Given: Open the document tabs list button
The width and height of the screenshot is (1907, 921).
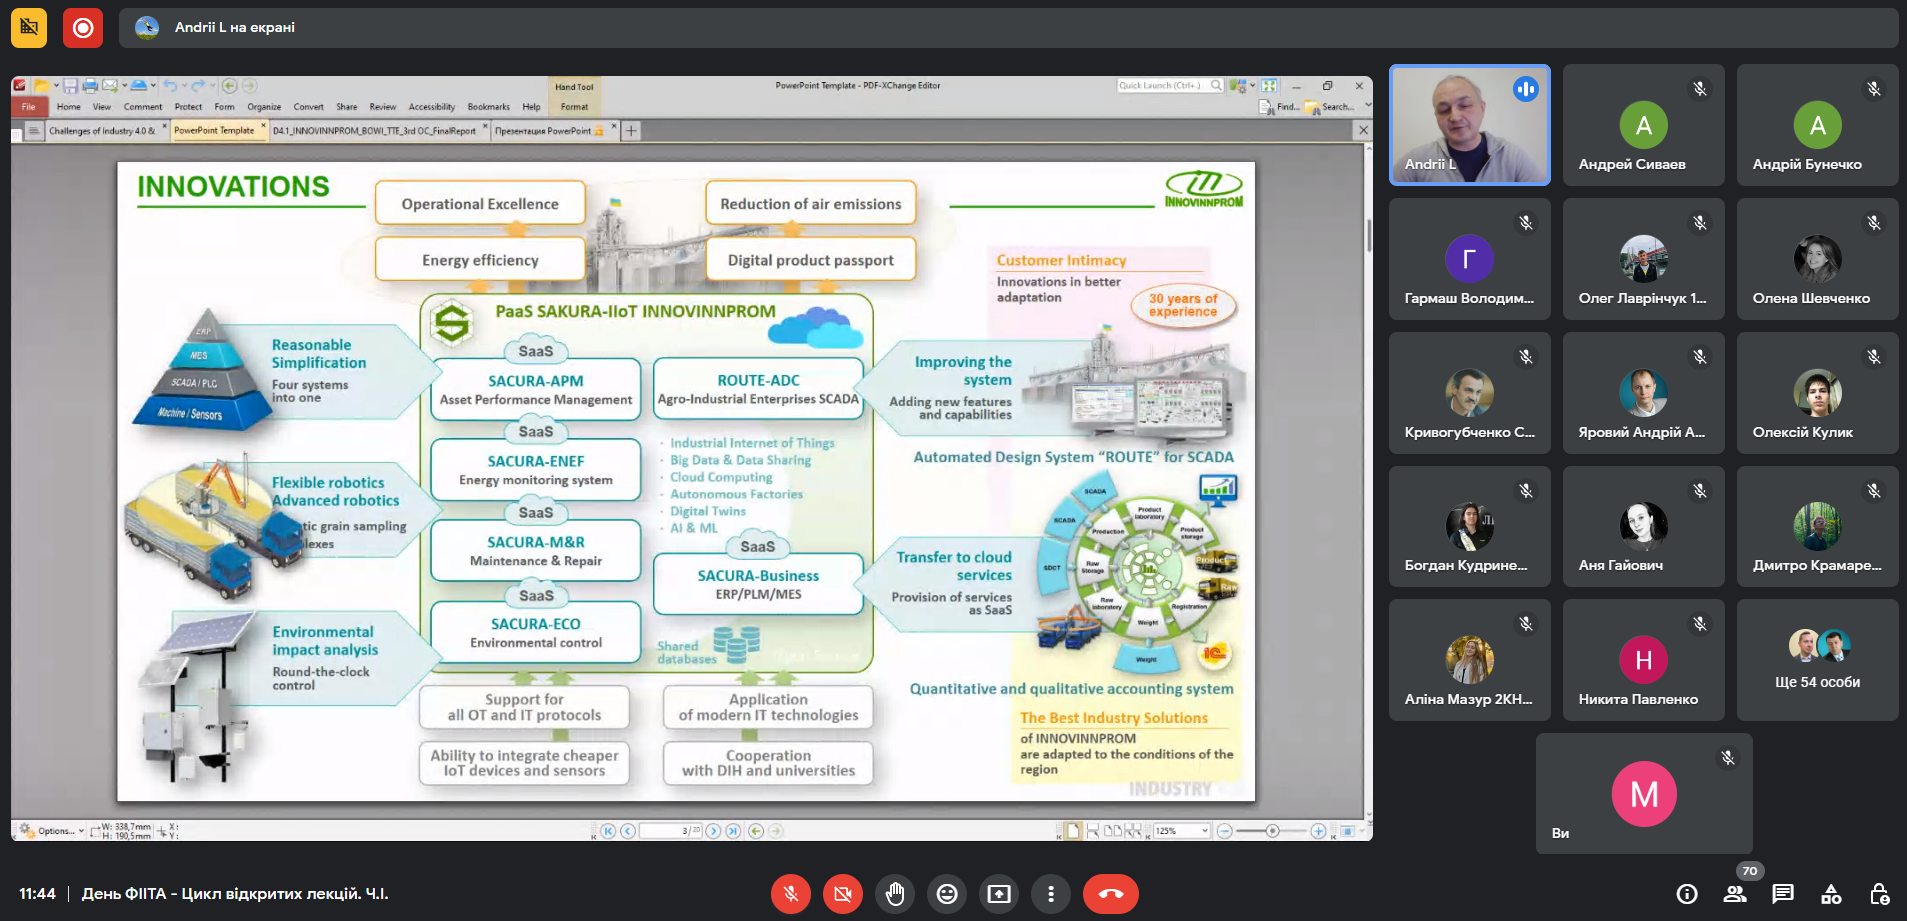Looking at the screenshot, I should pos(33,131).
